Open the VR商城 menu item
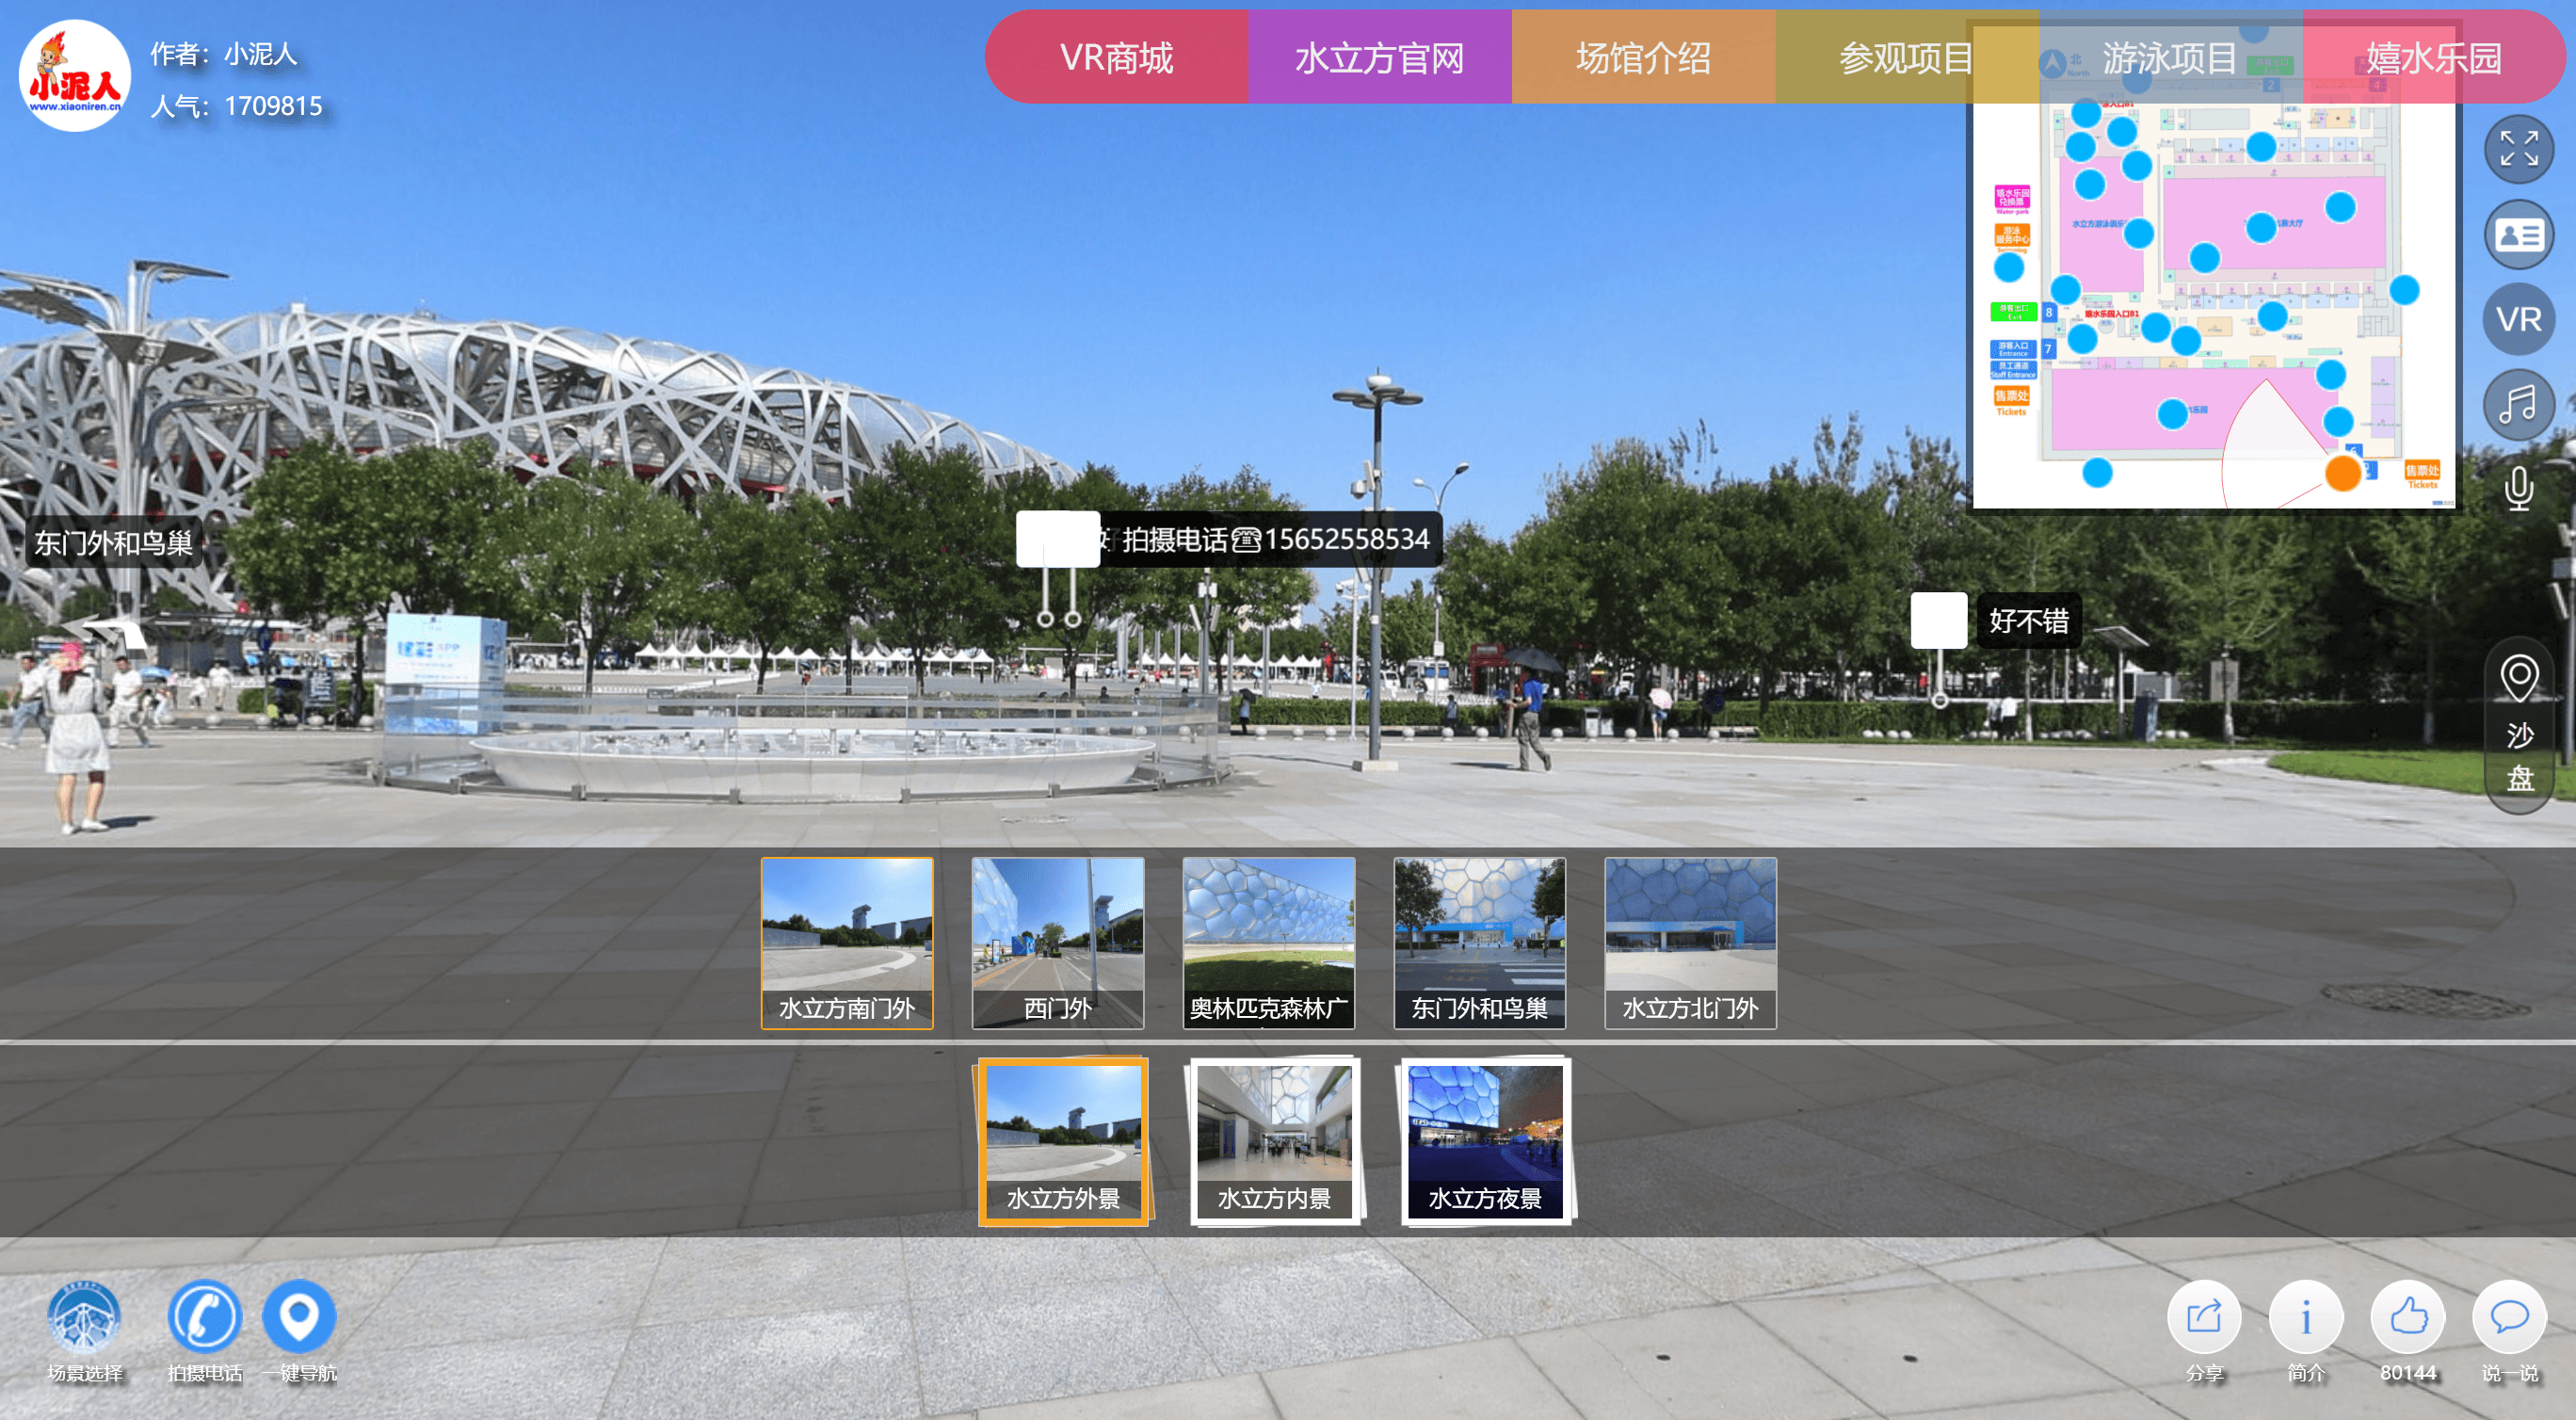The height and width of the screenshot is (1420, 2576). coord(1116,58)
